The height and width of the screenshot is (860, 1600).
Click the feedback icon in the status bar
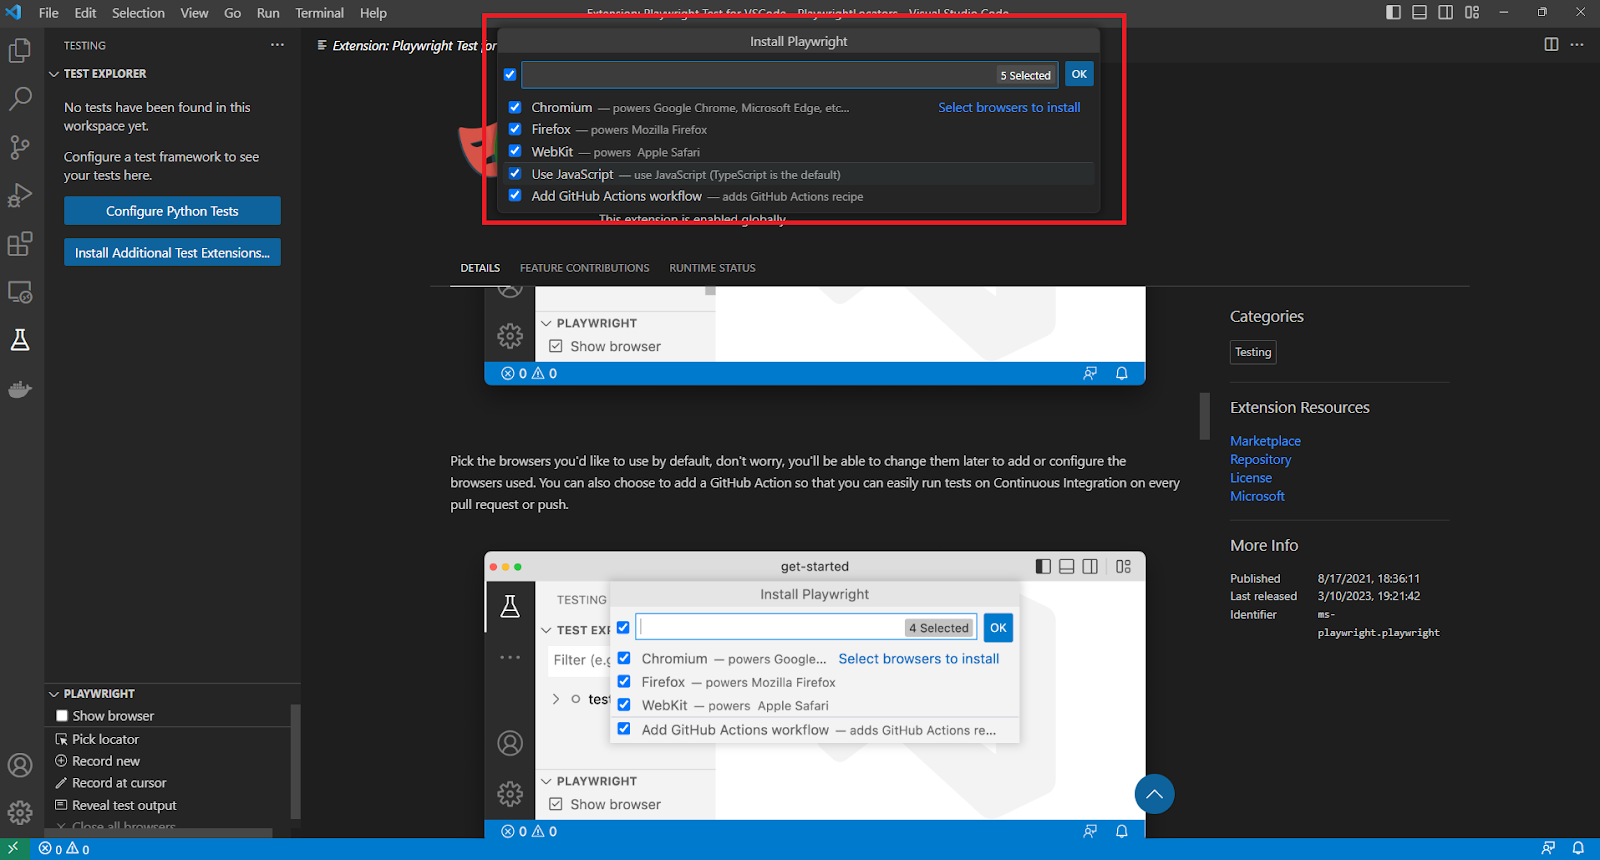tap(1548, 848)
